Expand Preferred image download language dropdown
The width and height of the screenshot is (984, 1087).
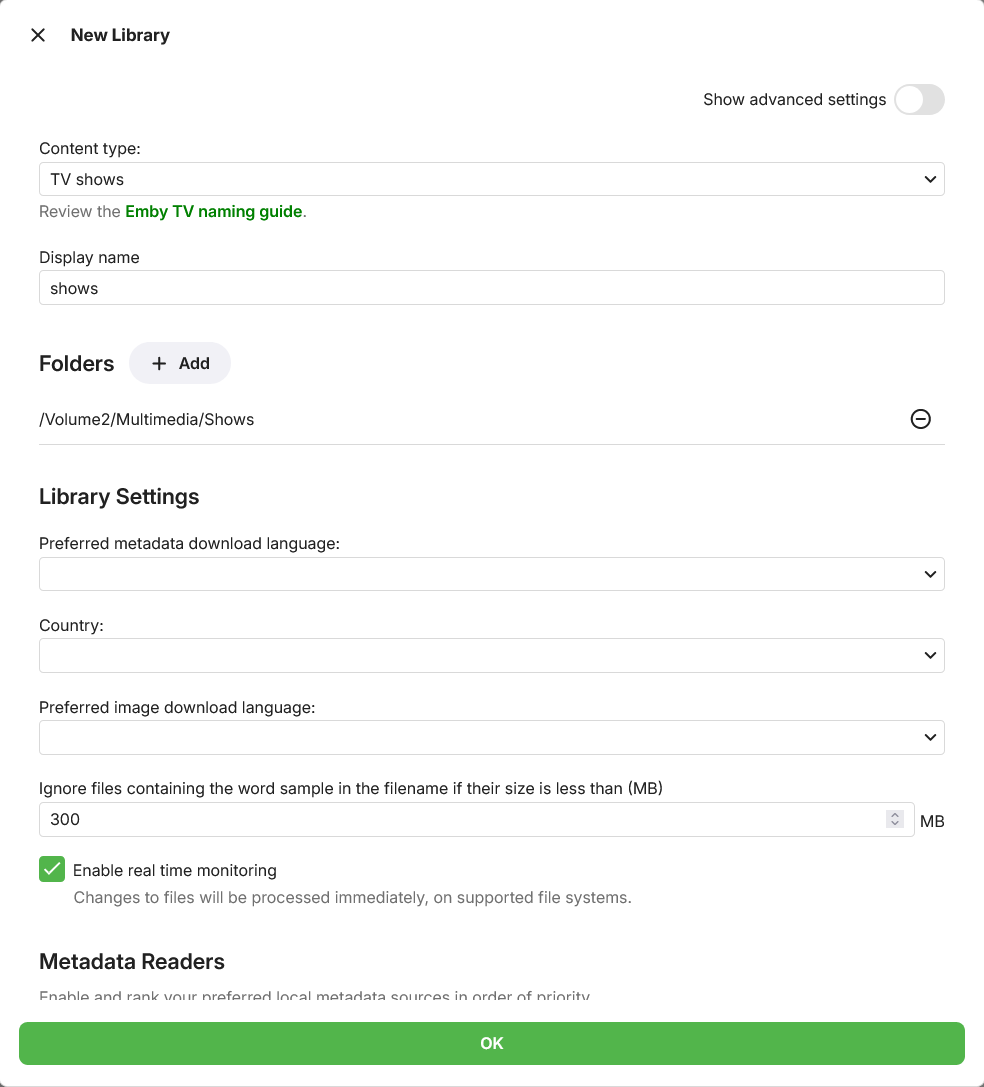[492, 737]
